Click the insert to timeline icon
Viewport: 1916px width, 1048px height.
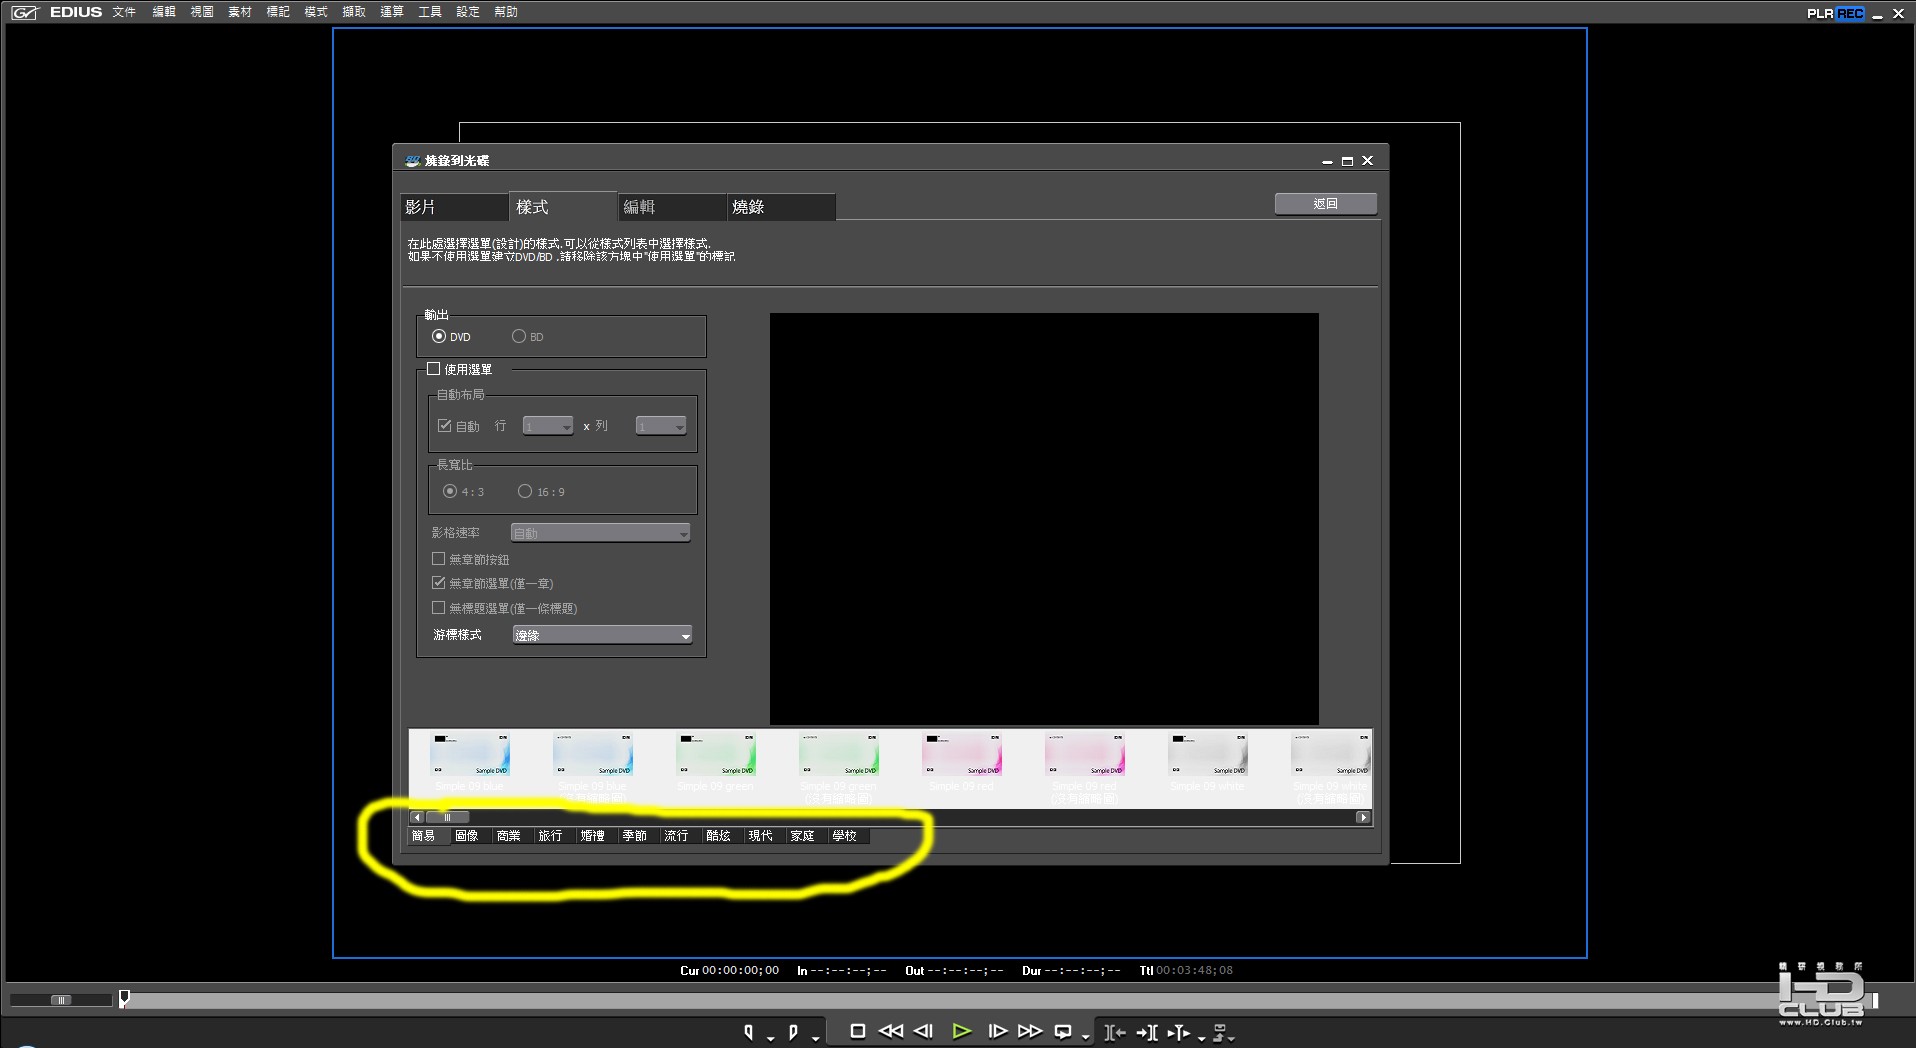[1114, 1032]
